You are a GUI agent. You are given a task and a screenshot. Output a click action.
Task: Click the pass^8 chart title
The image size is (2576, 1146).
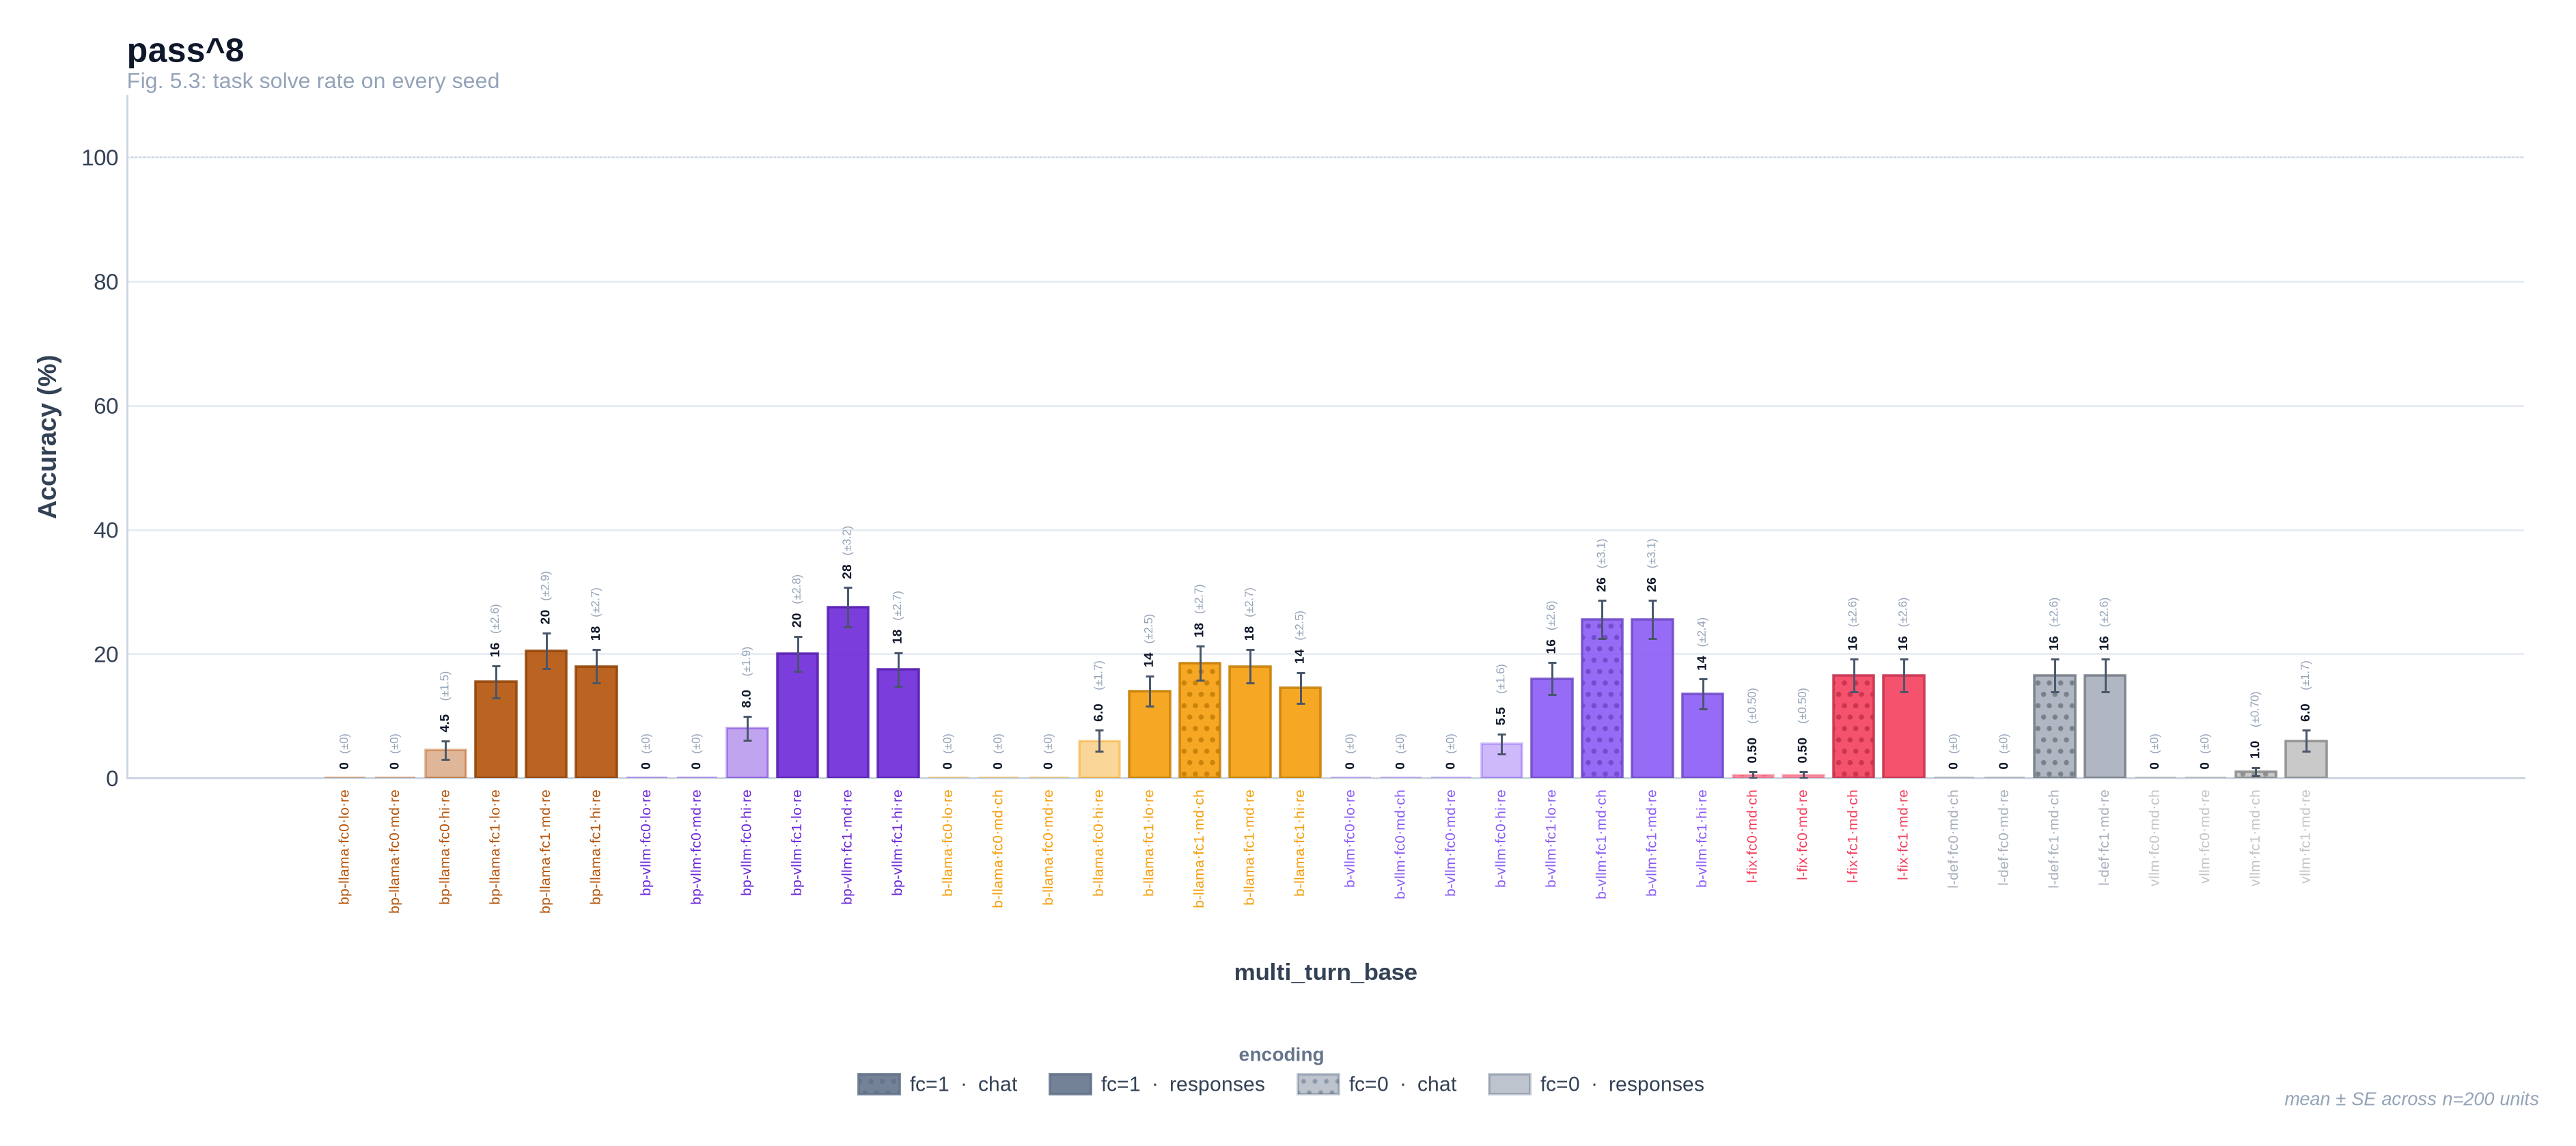point(185,50)
